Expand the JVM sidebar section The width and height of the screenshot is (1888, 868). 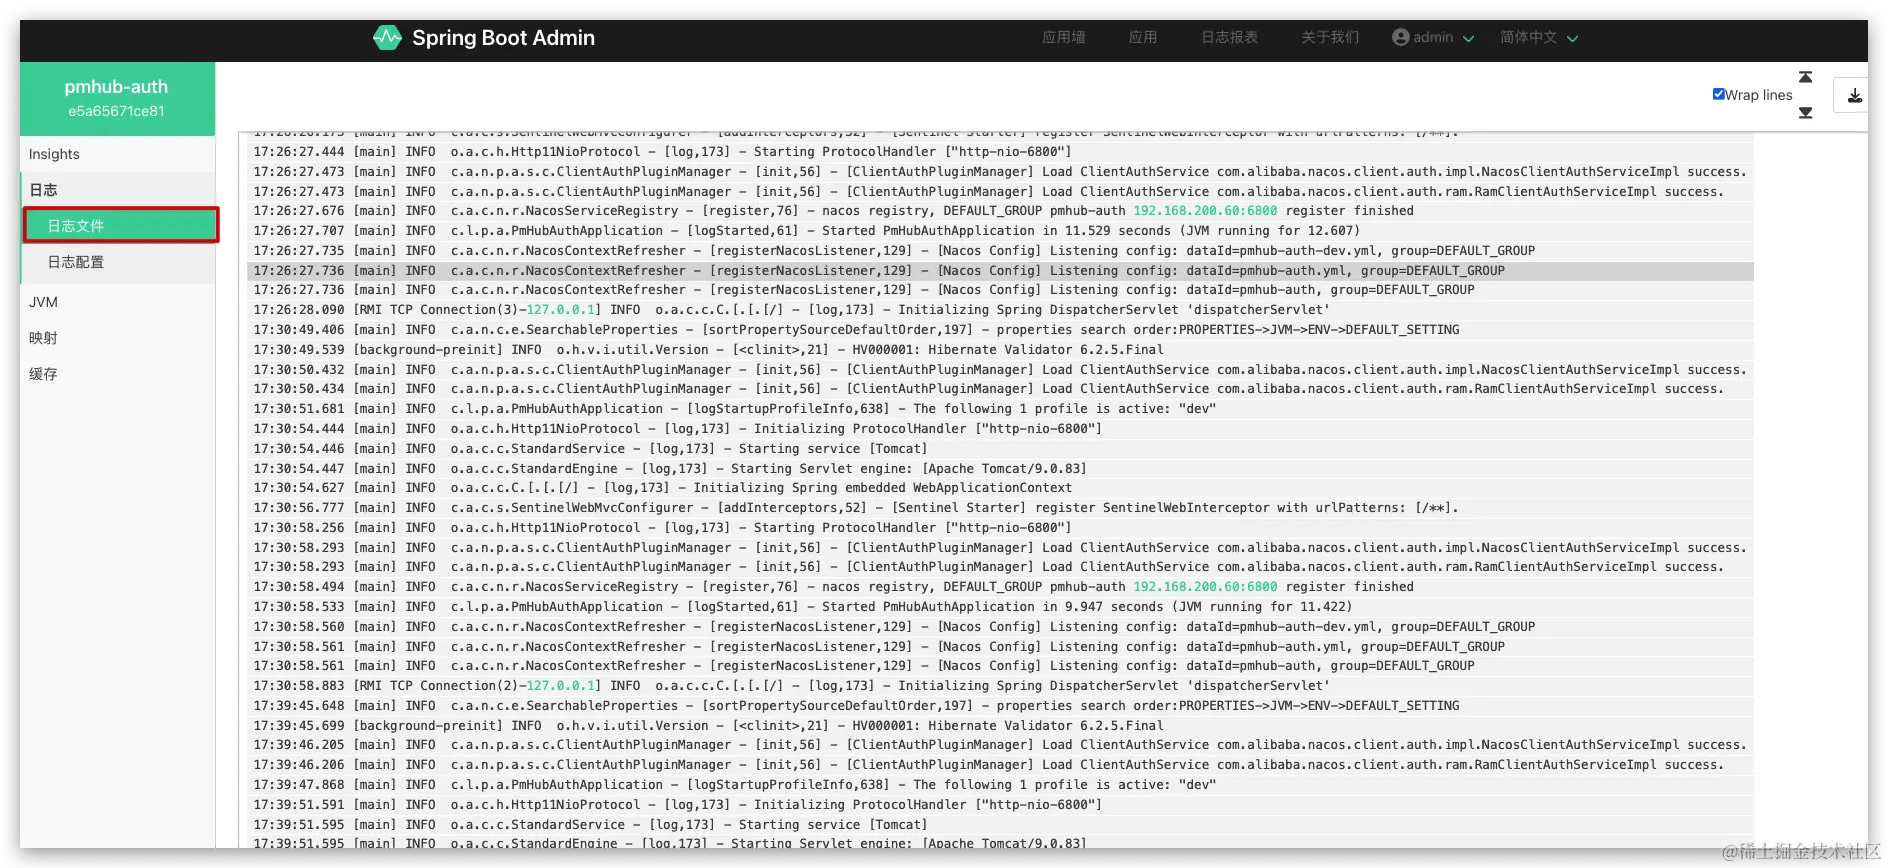pyautogui.click(x=118, y=302)
